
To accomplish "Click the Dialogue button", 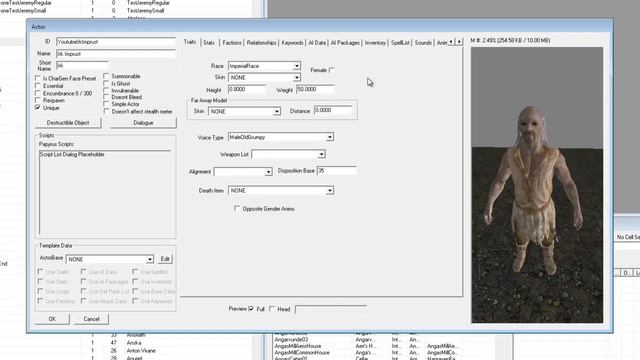I will point(143,123).
